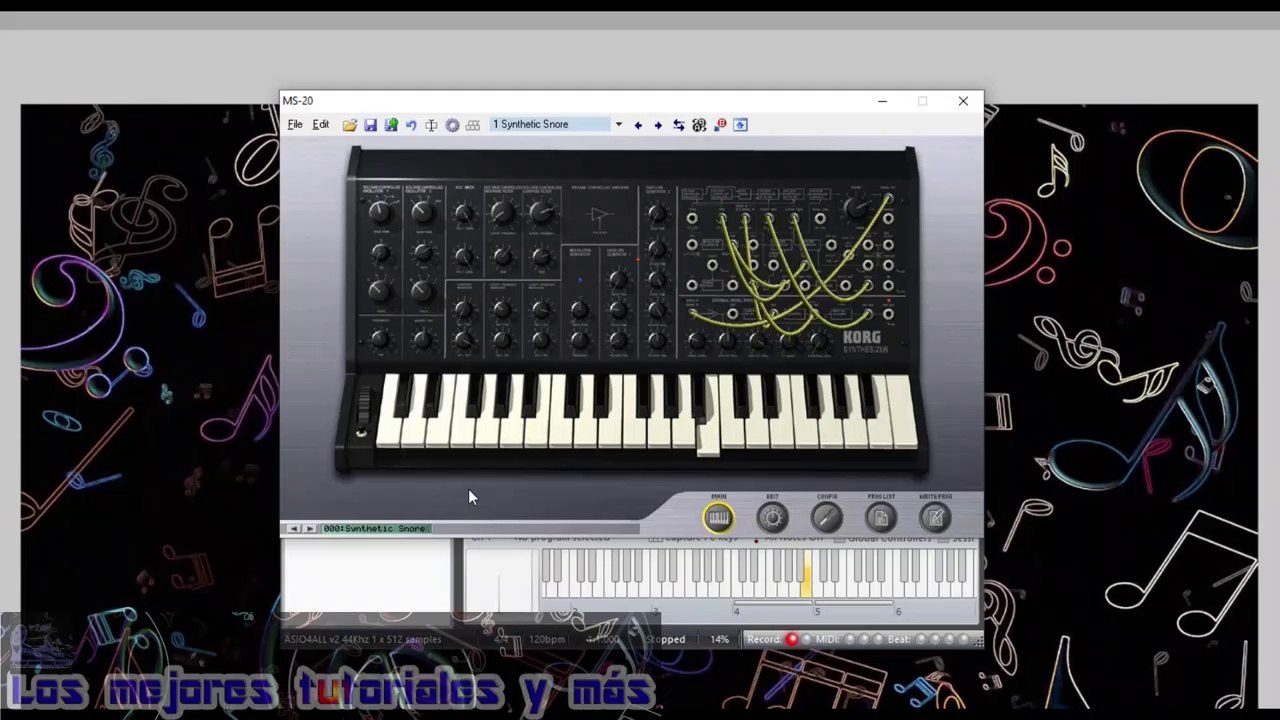Click the blue undo arrow icon
Image resolution: width=1280 pixels, height=720 pixels.
pos(411,125)
